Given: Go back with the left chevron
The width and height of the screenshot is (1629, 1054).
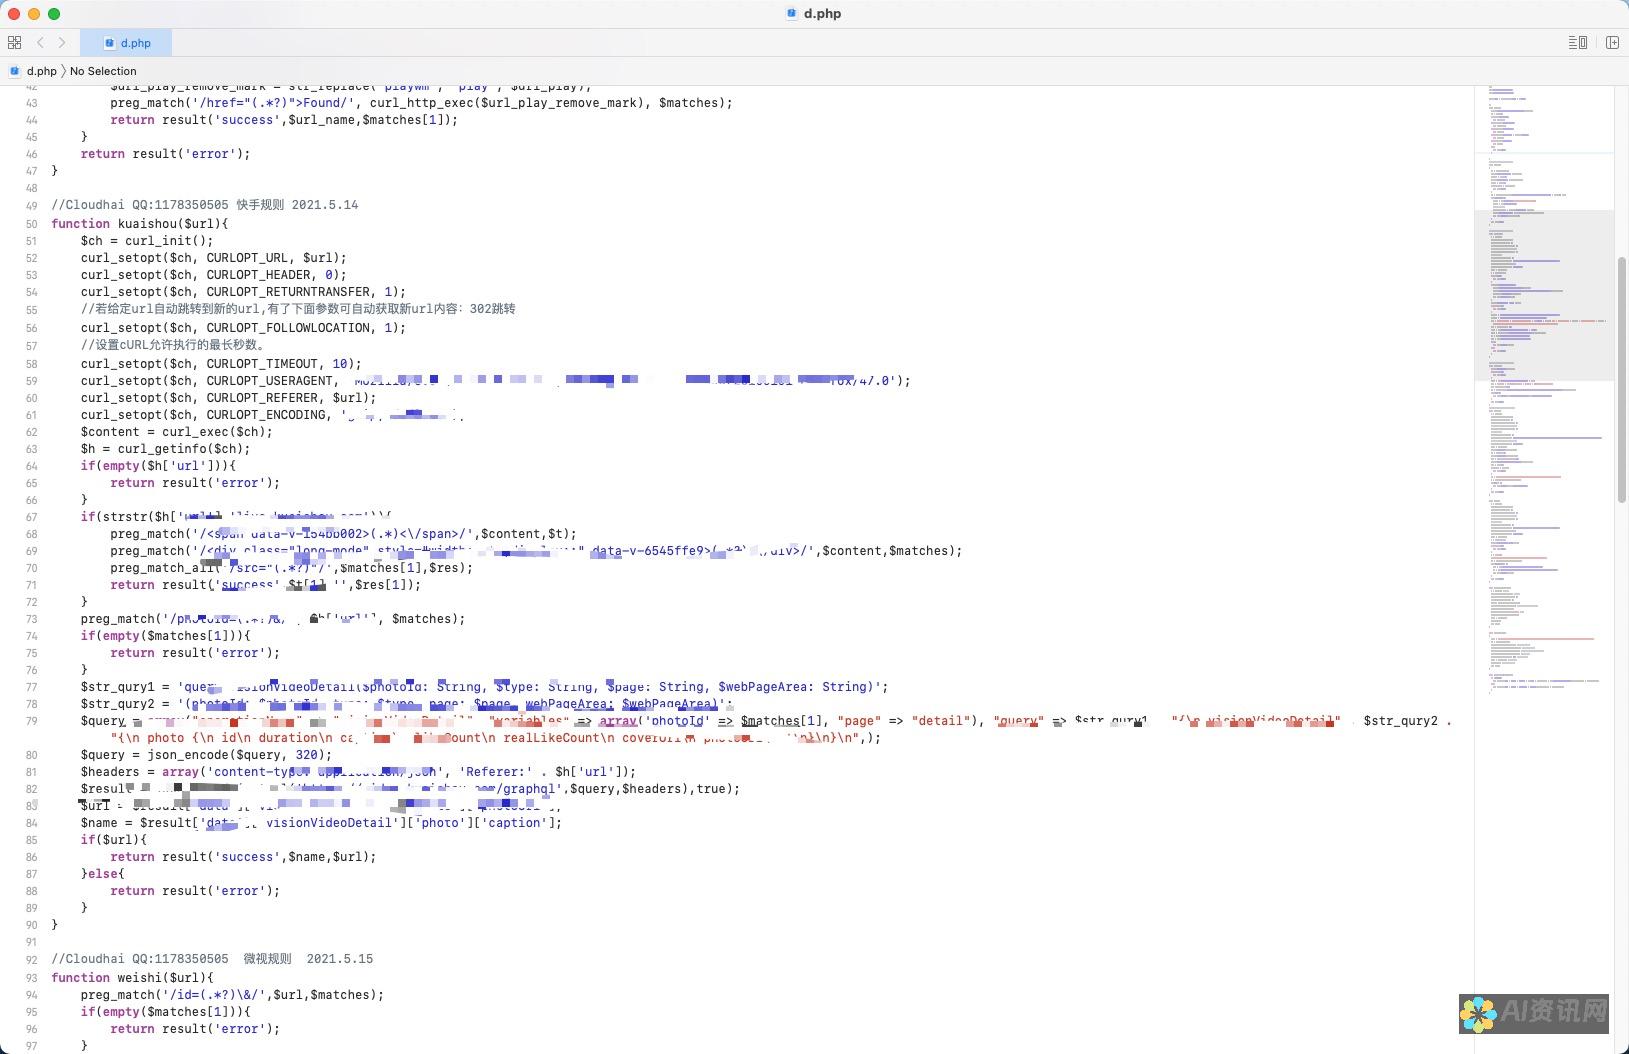Looking at the screenshot, I should click(x=40, y=42).
